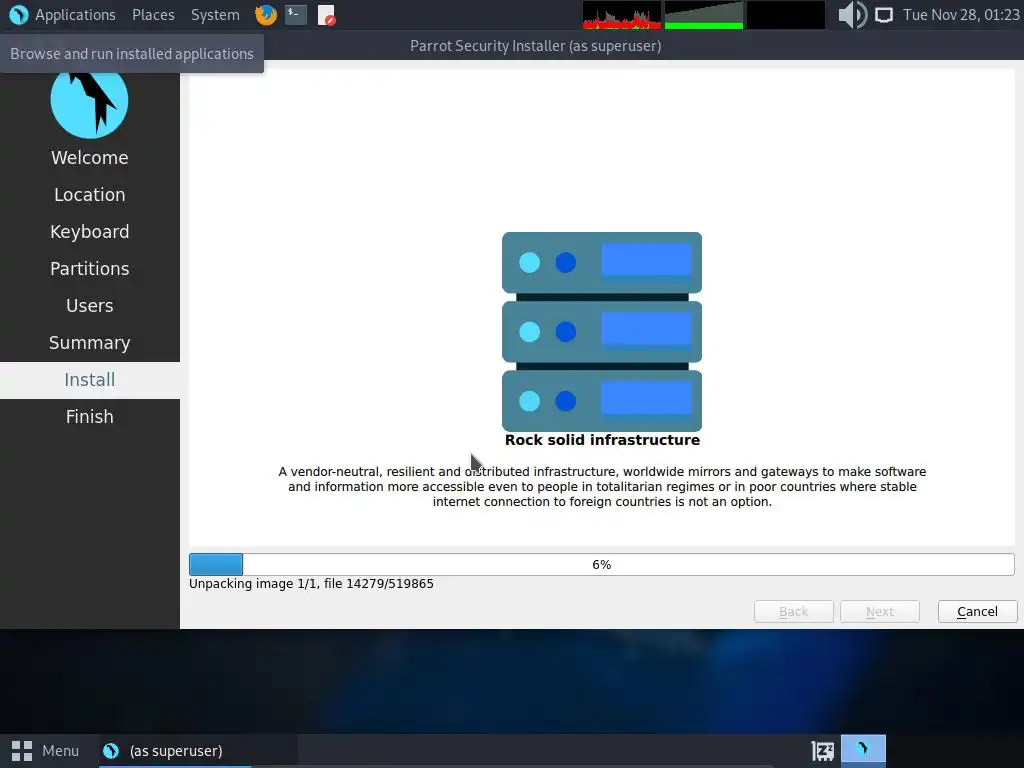Click the Parrot Security Installer title bar
This screenshot has height=768, width=1024.
coord(536,46)
